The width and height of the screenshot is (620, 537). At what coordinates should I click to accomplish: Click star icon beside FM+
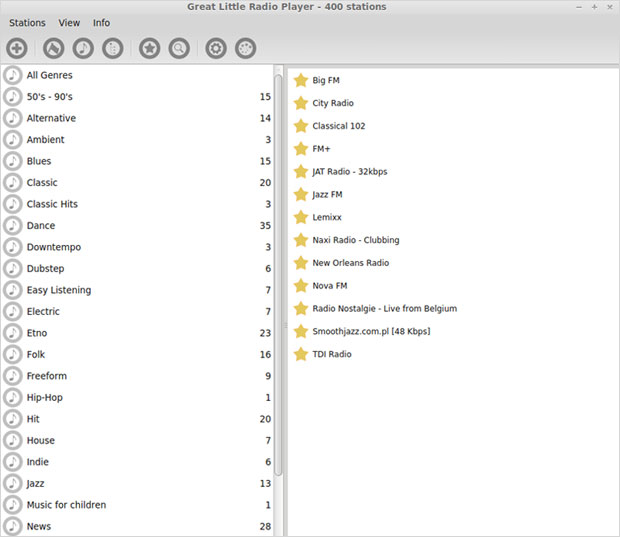[x=301, y=149]
